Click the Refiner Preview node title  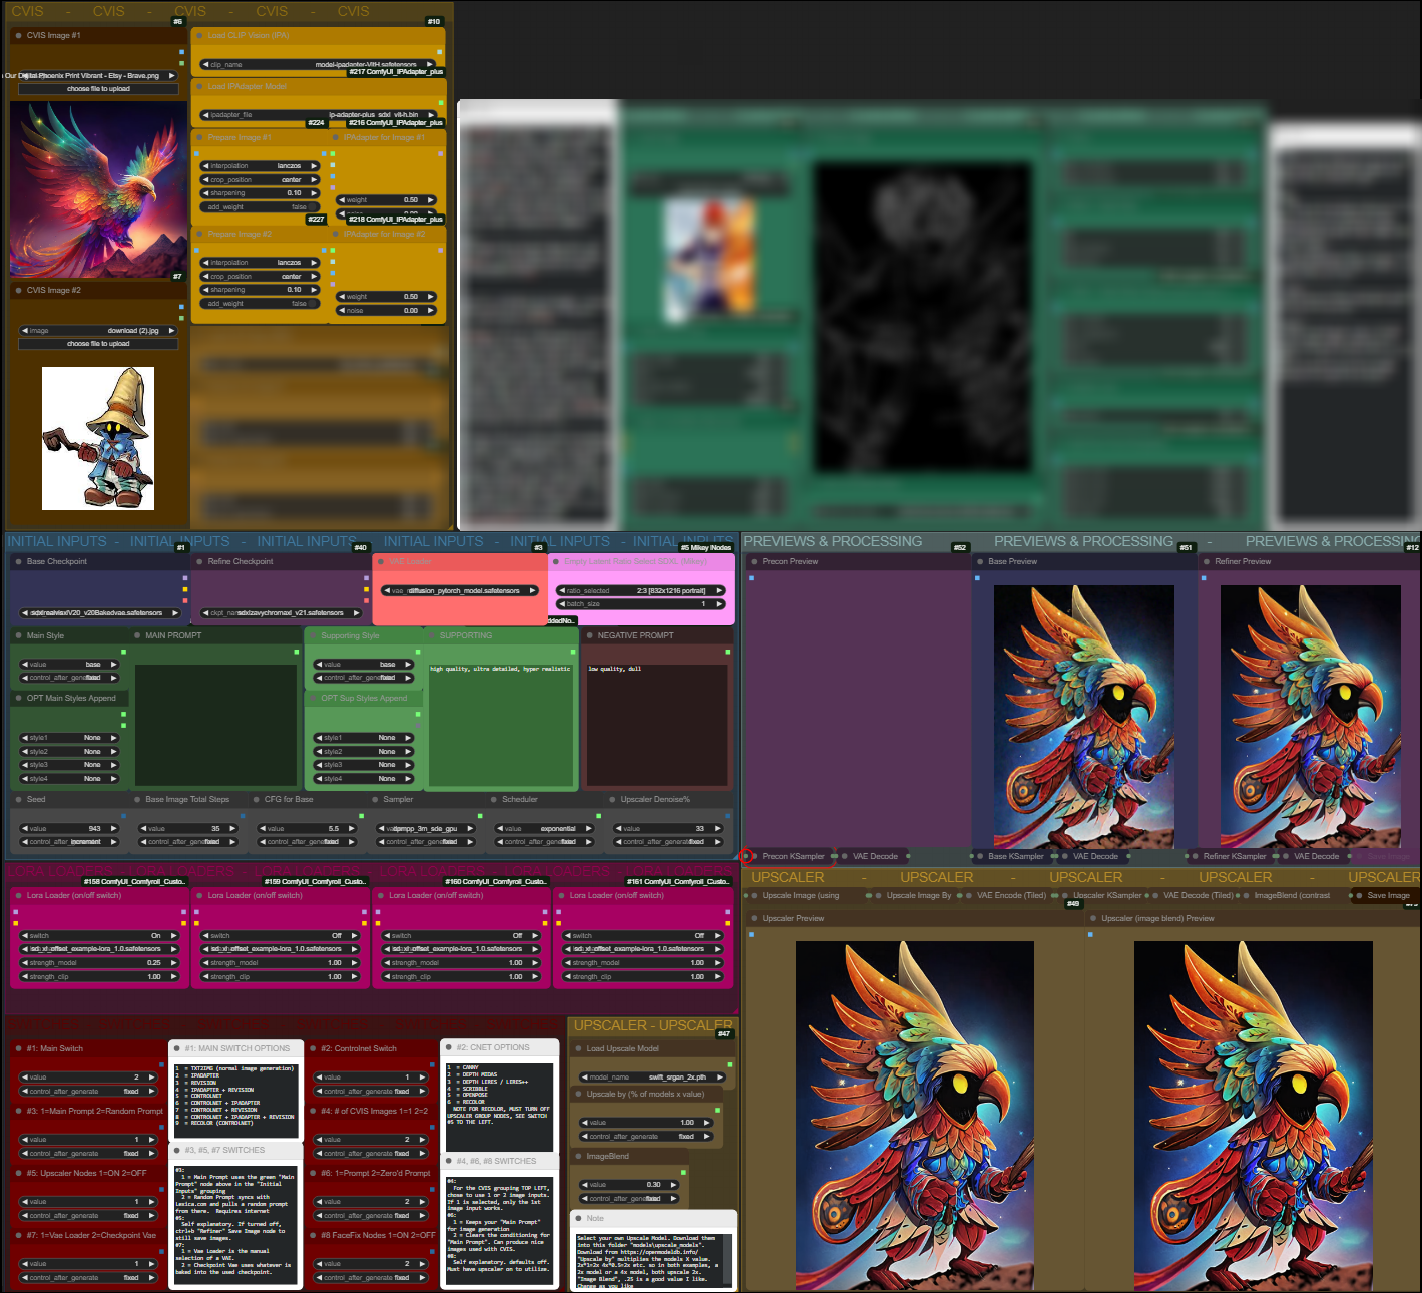[x=1242, y=561]
